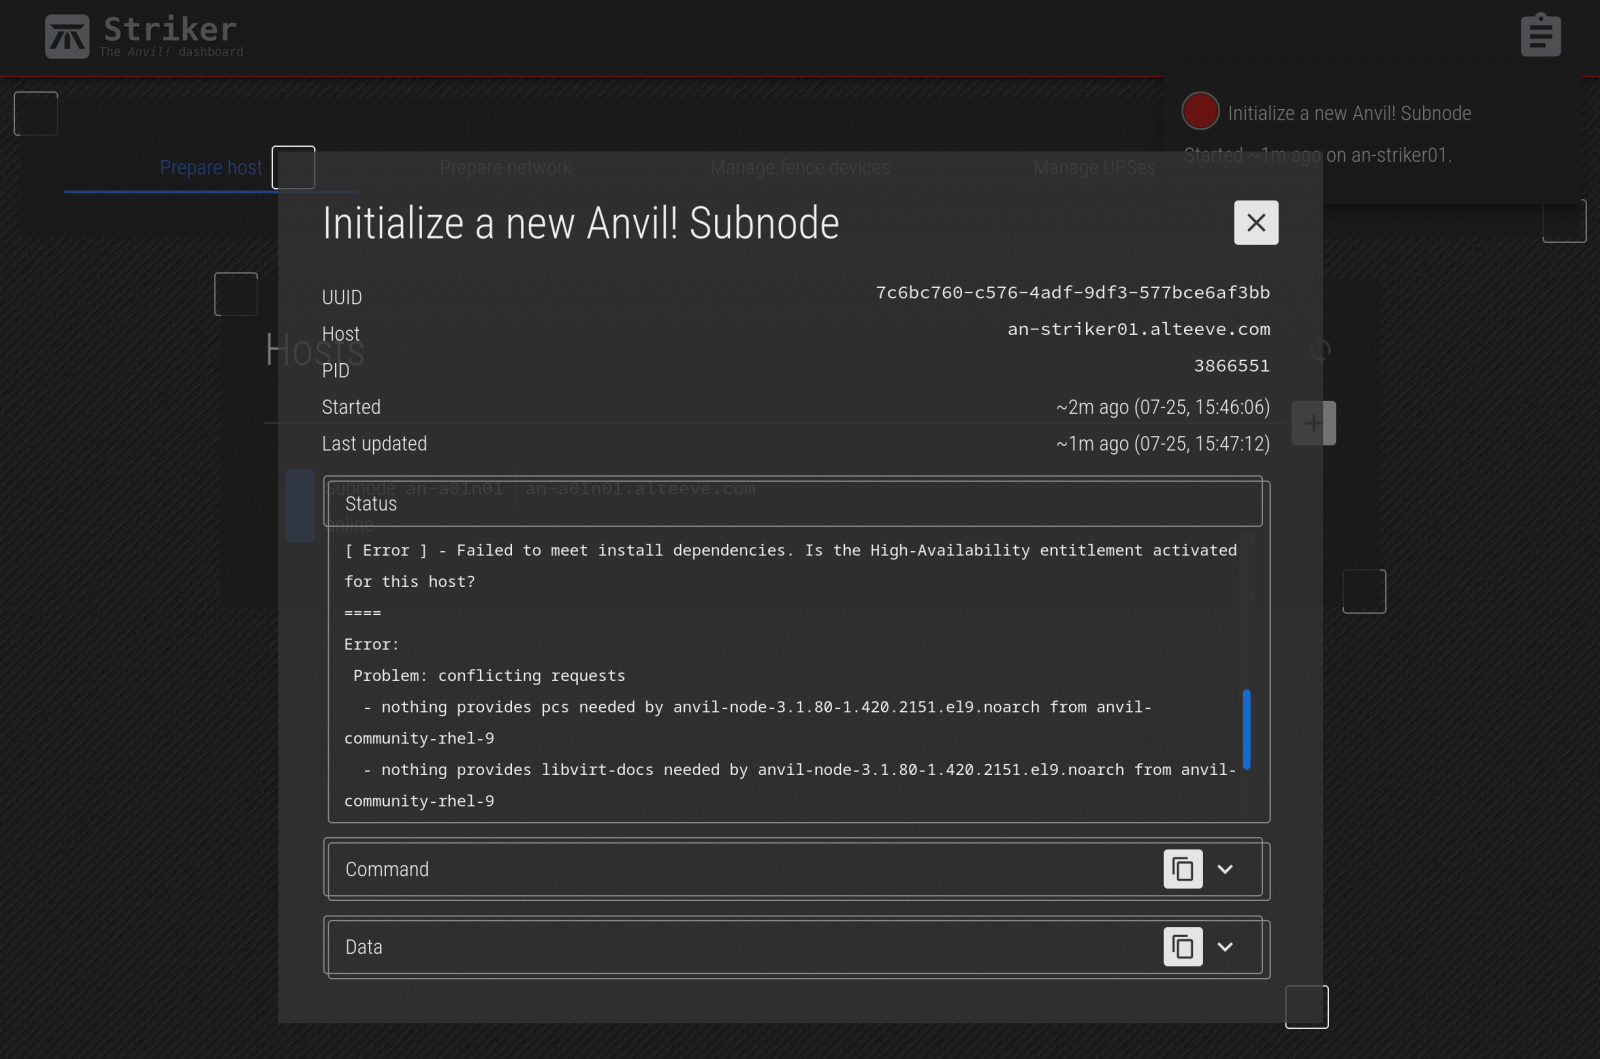Open the Manage UPSes tab
Image resolution: width=1600 pixels, height=1059 pixels.
tap(1094, 167)
